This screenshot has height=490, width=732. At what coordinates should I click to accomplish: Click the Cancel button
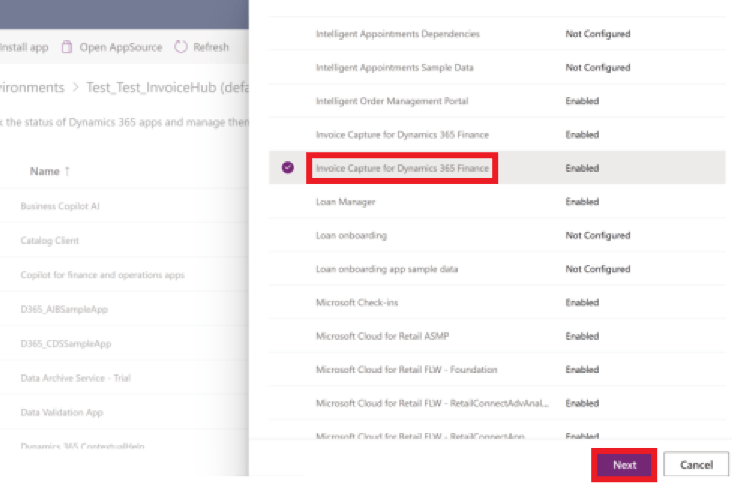pyautogui.click(x=696, y=465)
